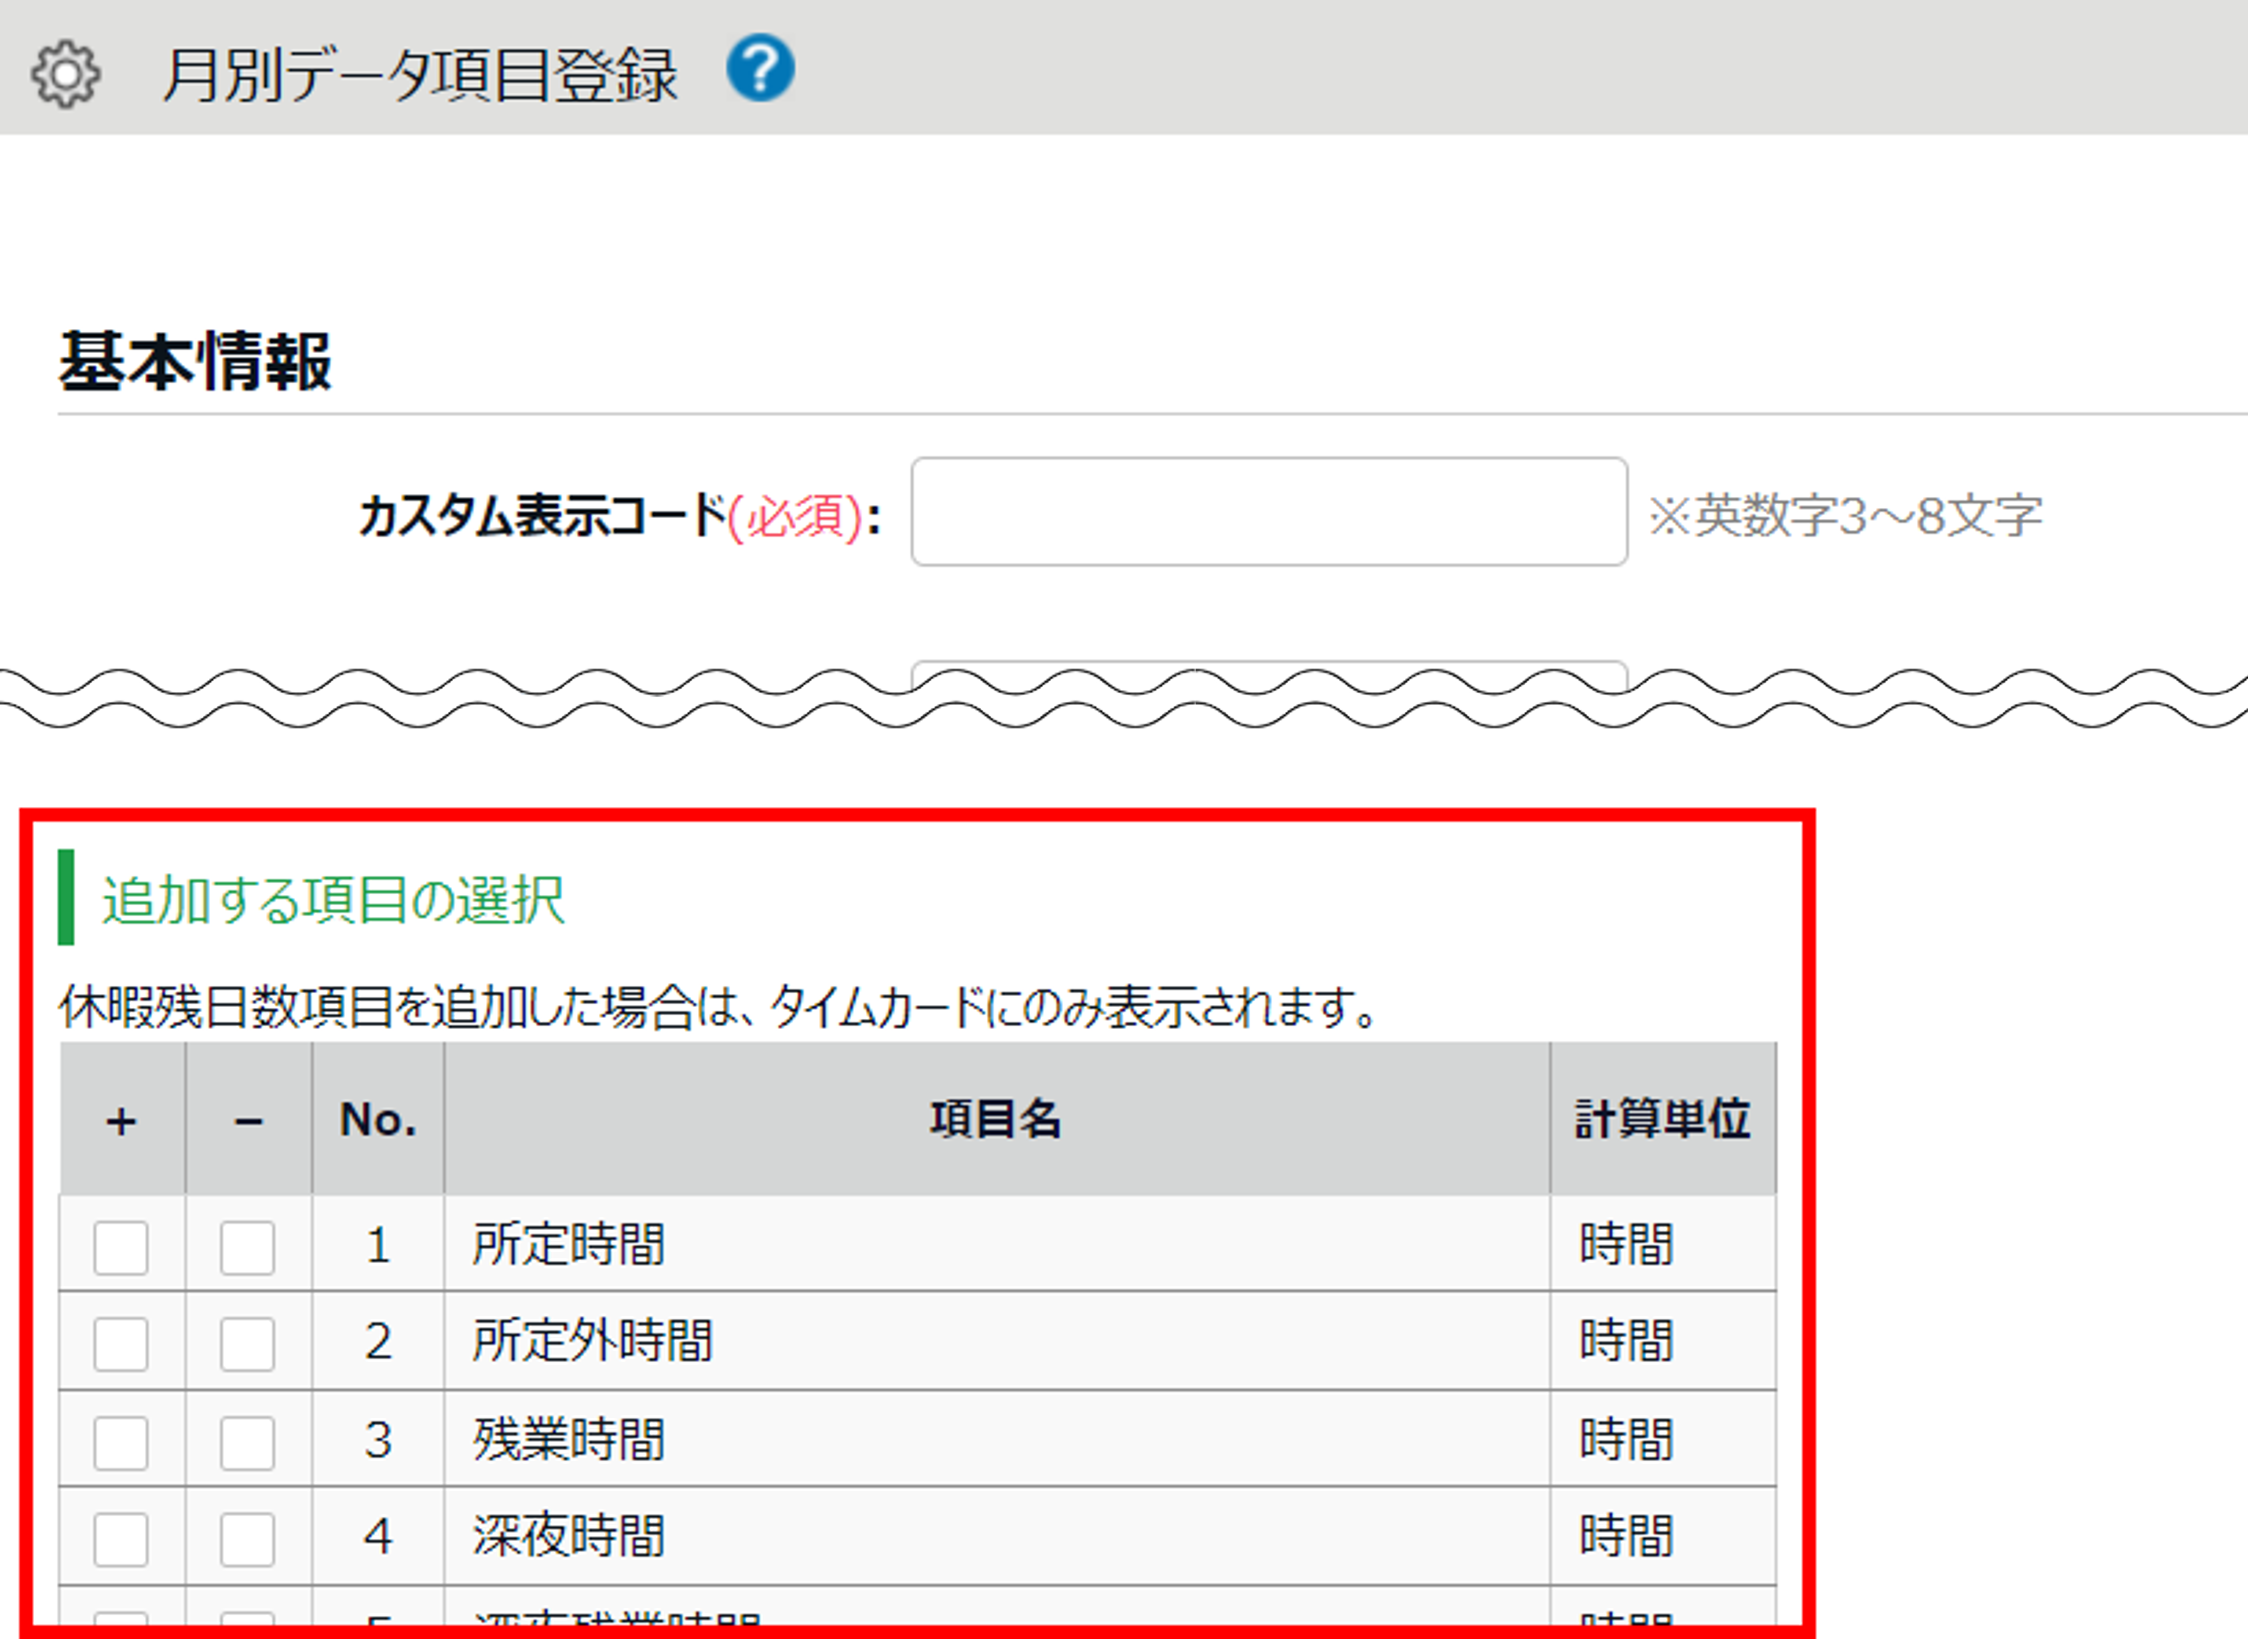This screenshot has width=2248, height=1639.
Task: Select plus checkbox for 深夜時間
Action: pos(121,1538)
